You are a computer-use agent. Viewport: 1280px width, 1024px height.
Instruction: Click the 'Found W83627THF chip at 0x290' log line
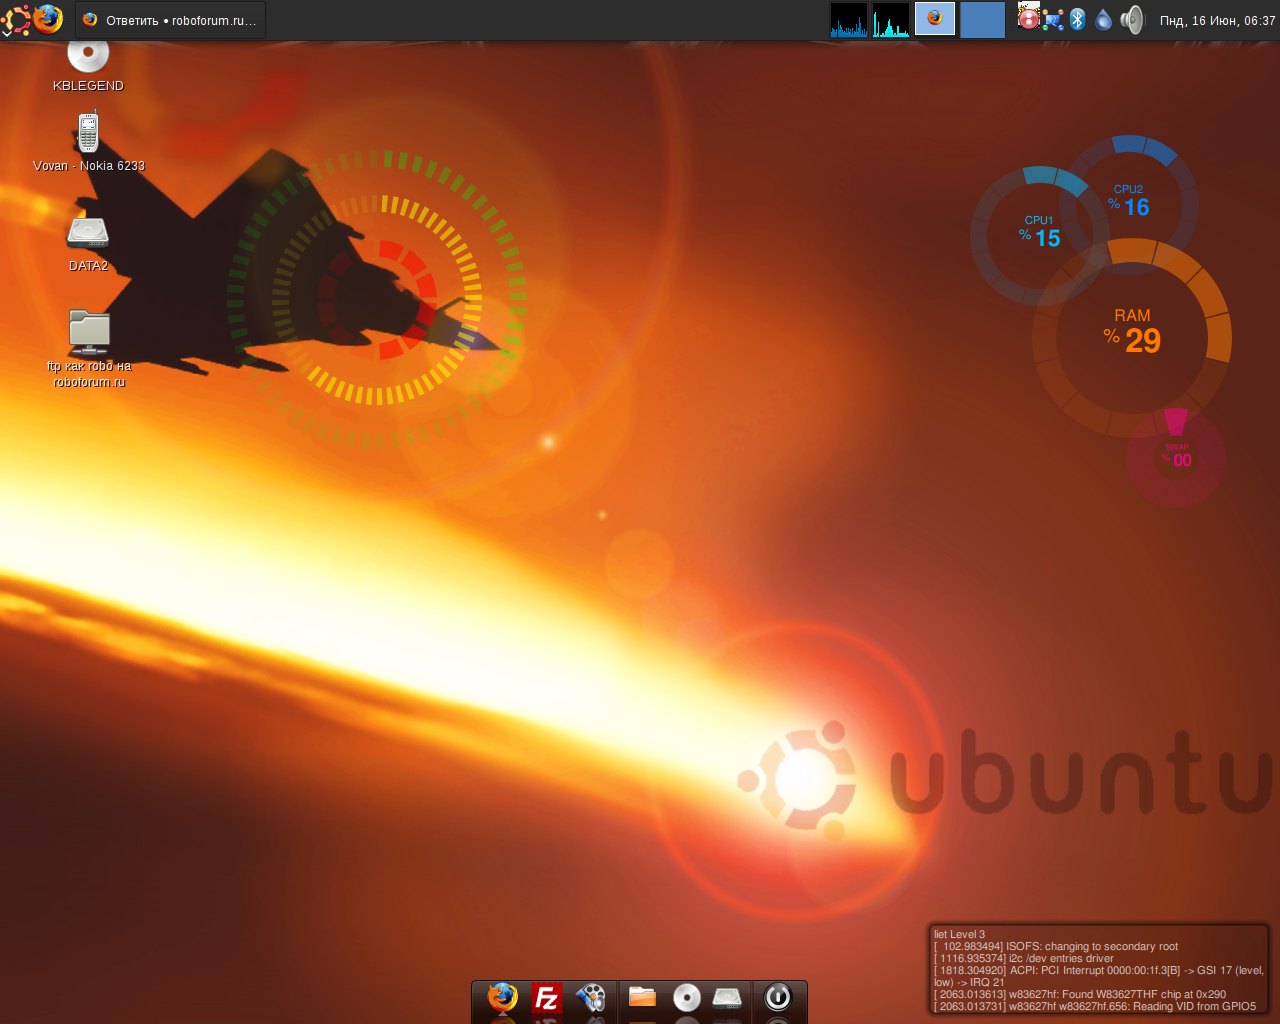coord(1080,994)
